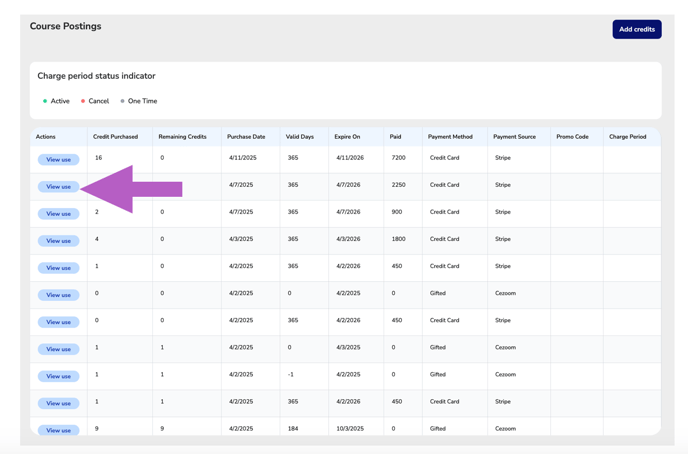The width and height of the screenshot is (688, 454).
Task: Click the green Active indicator dot
Action: (x=45, y=101)
